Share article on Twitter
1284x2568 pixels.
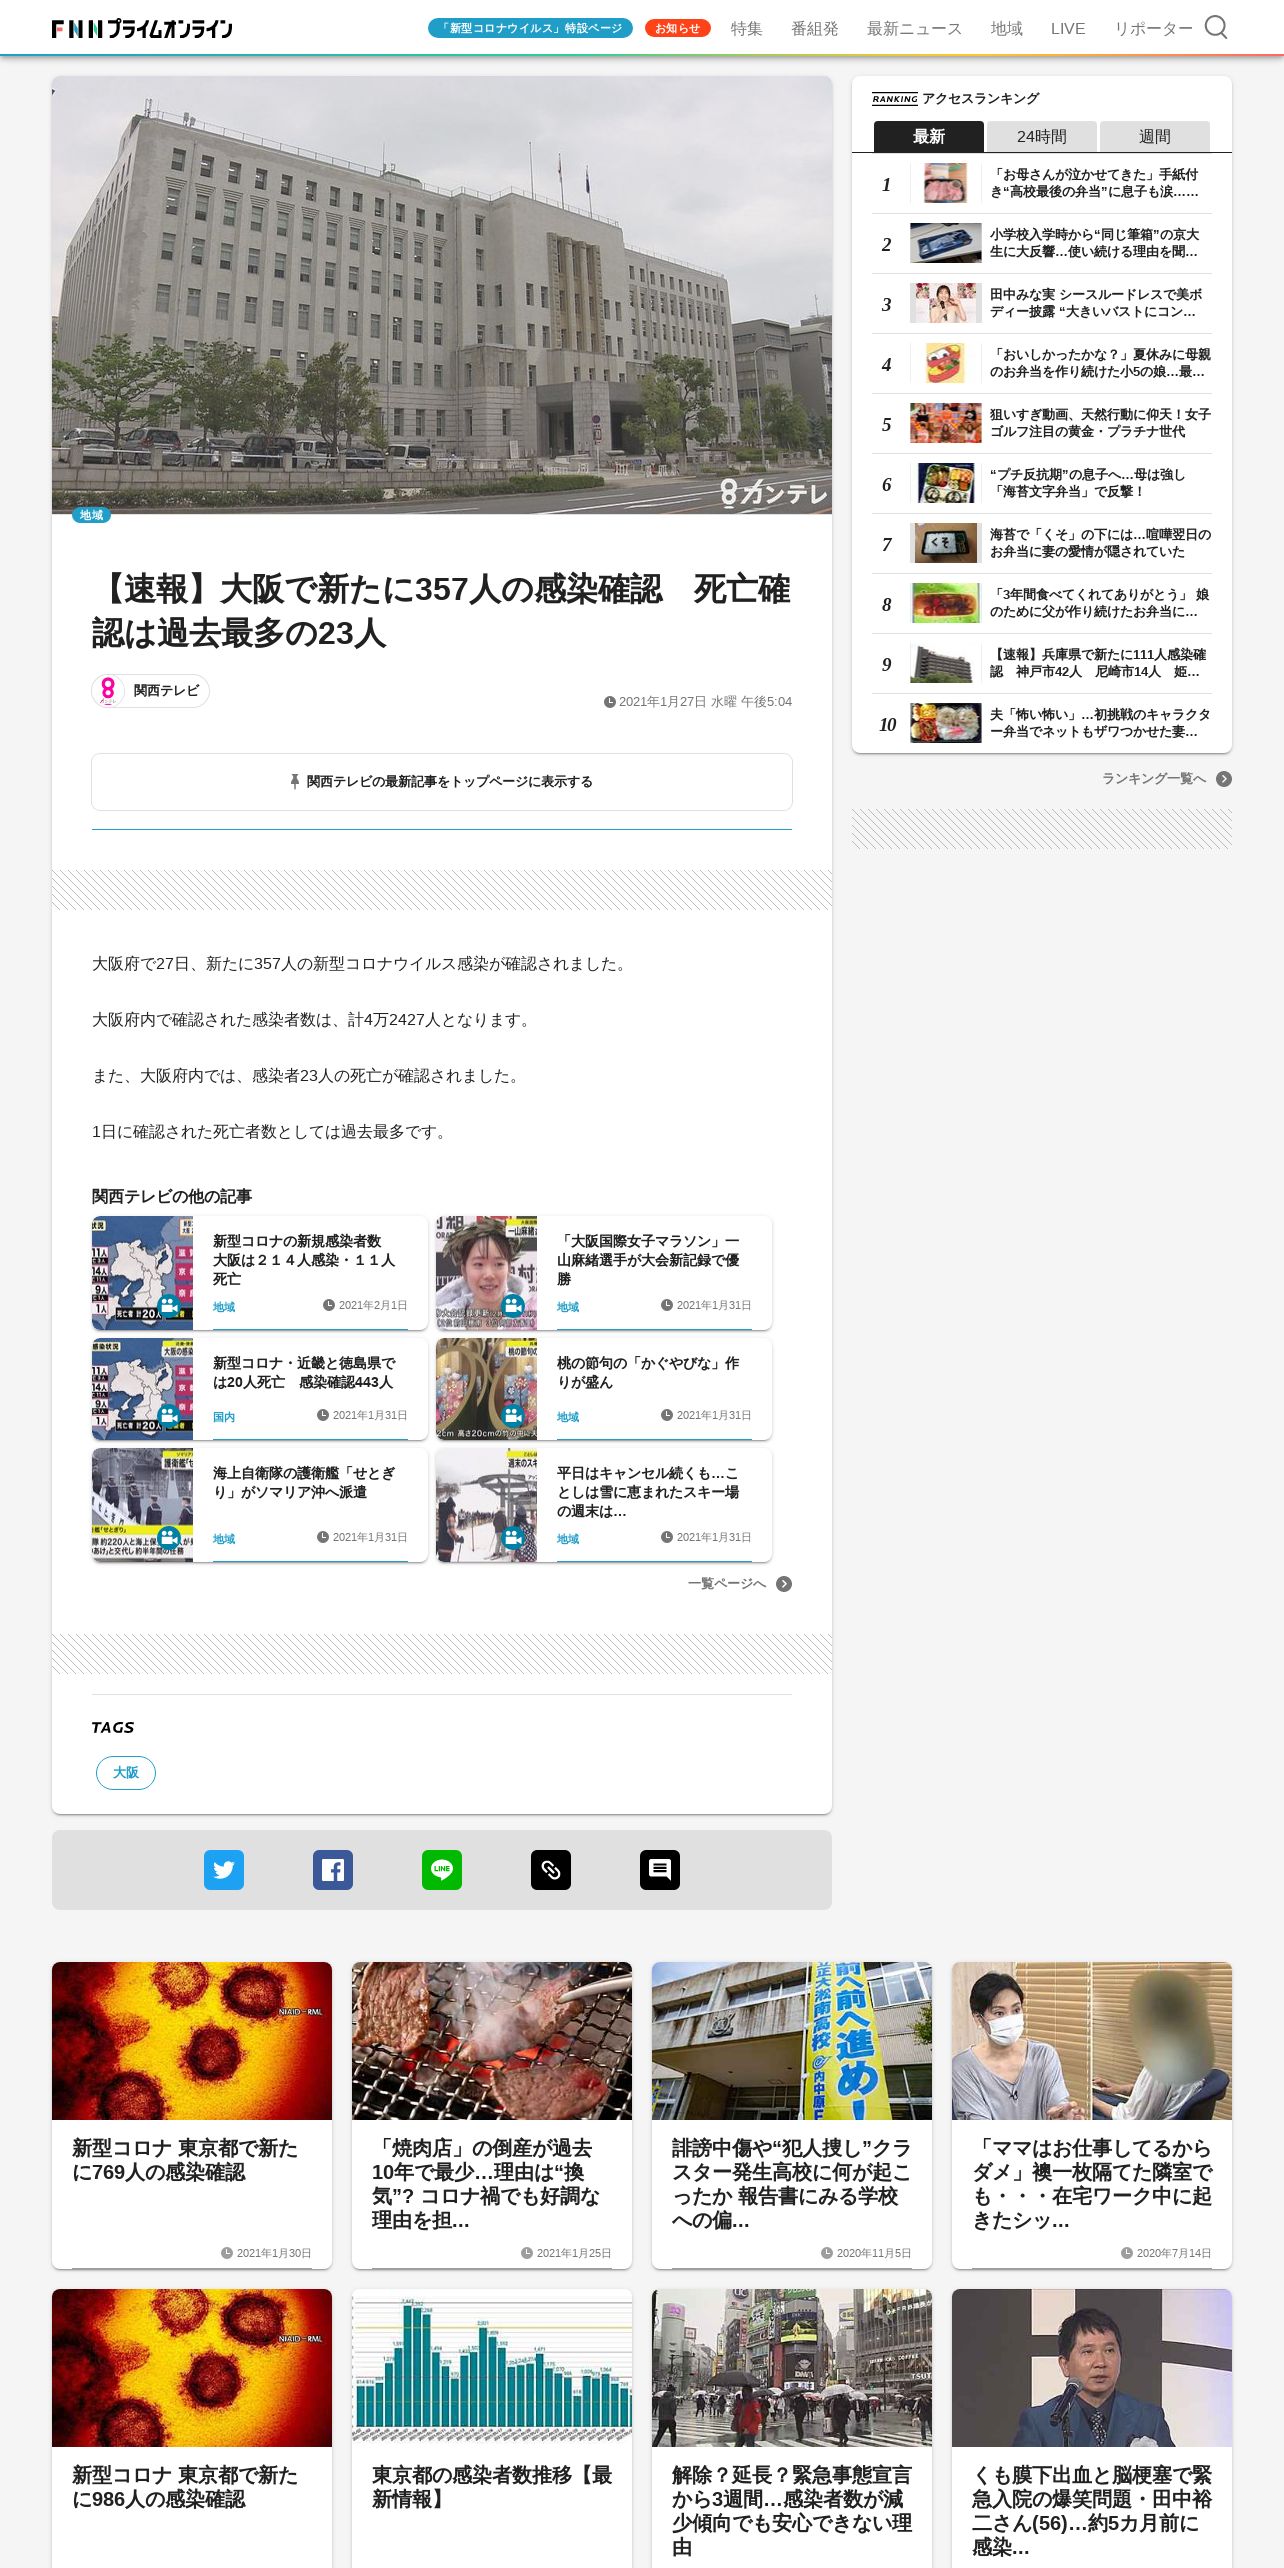pyautogui.click(x=224, y=1869)
